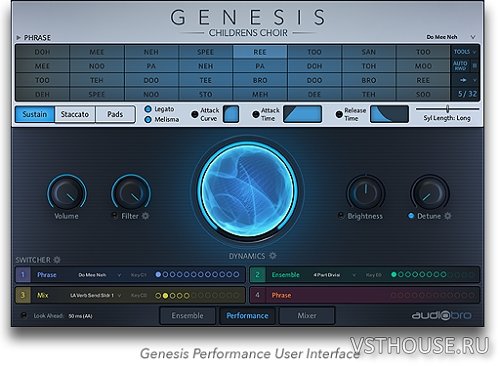Click the Auto RWD button

click(x=460, y=66)
